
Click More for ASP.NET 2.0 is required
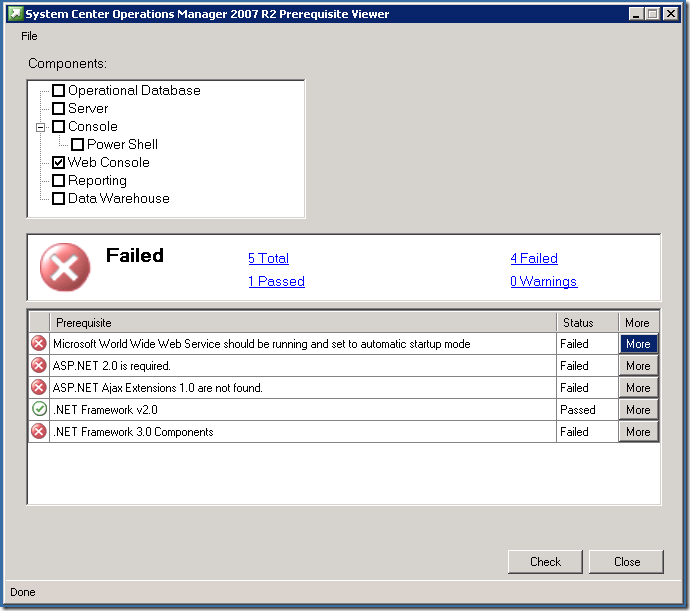click(x=639, y=366)
